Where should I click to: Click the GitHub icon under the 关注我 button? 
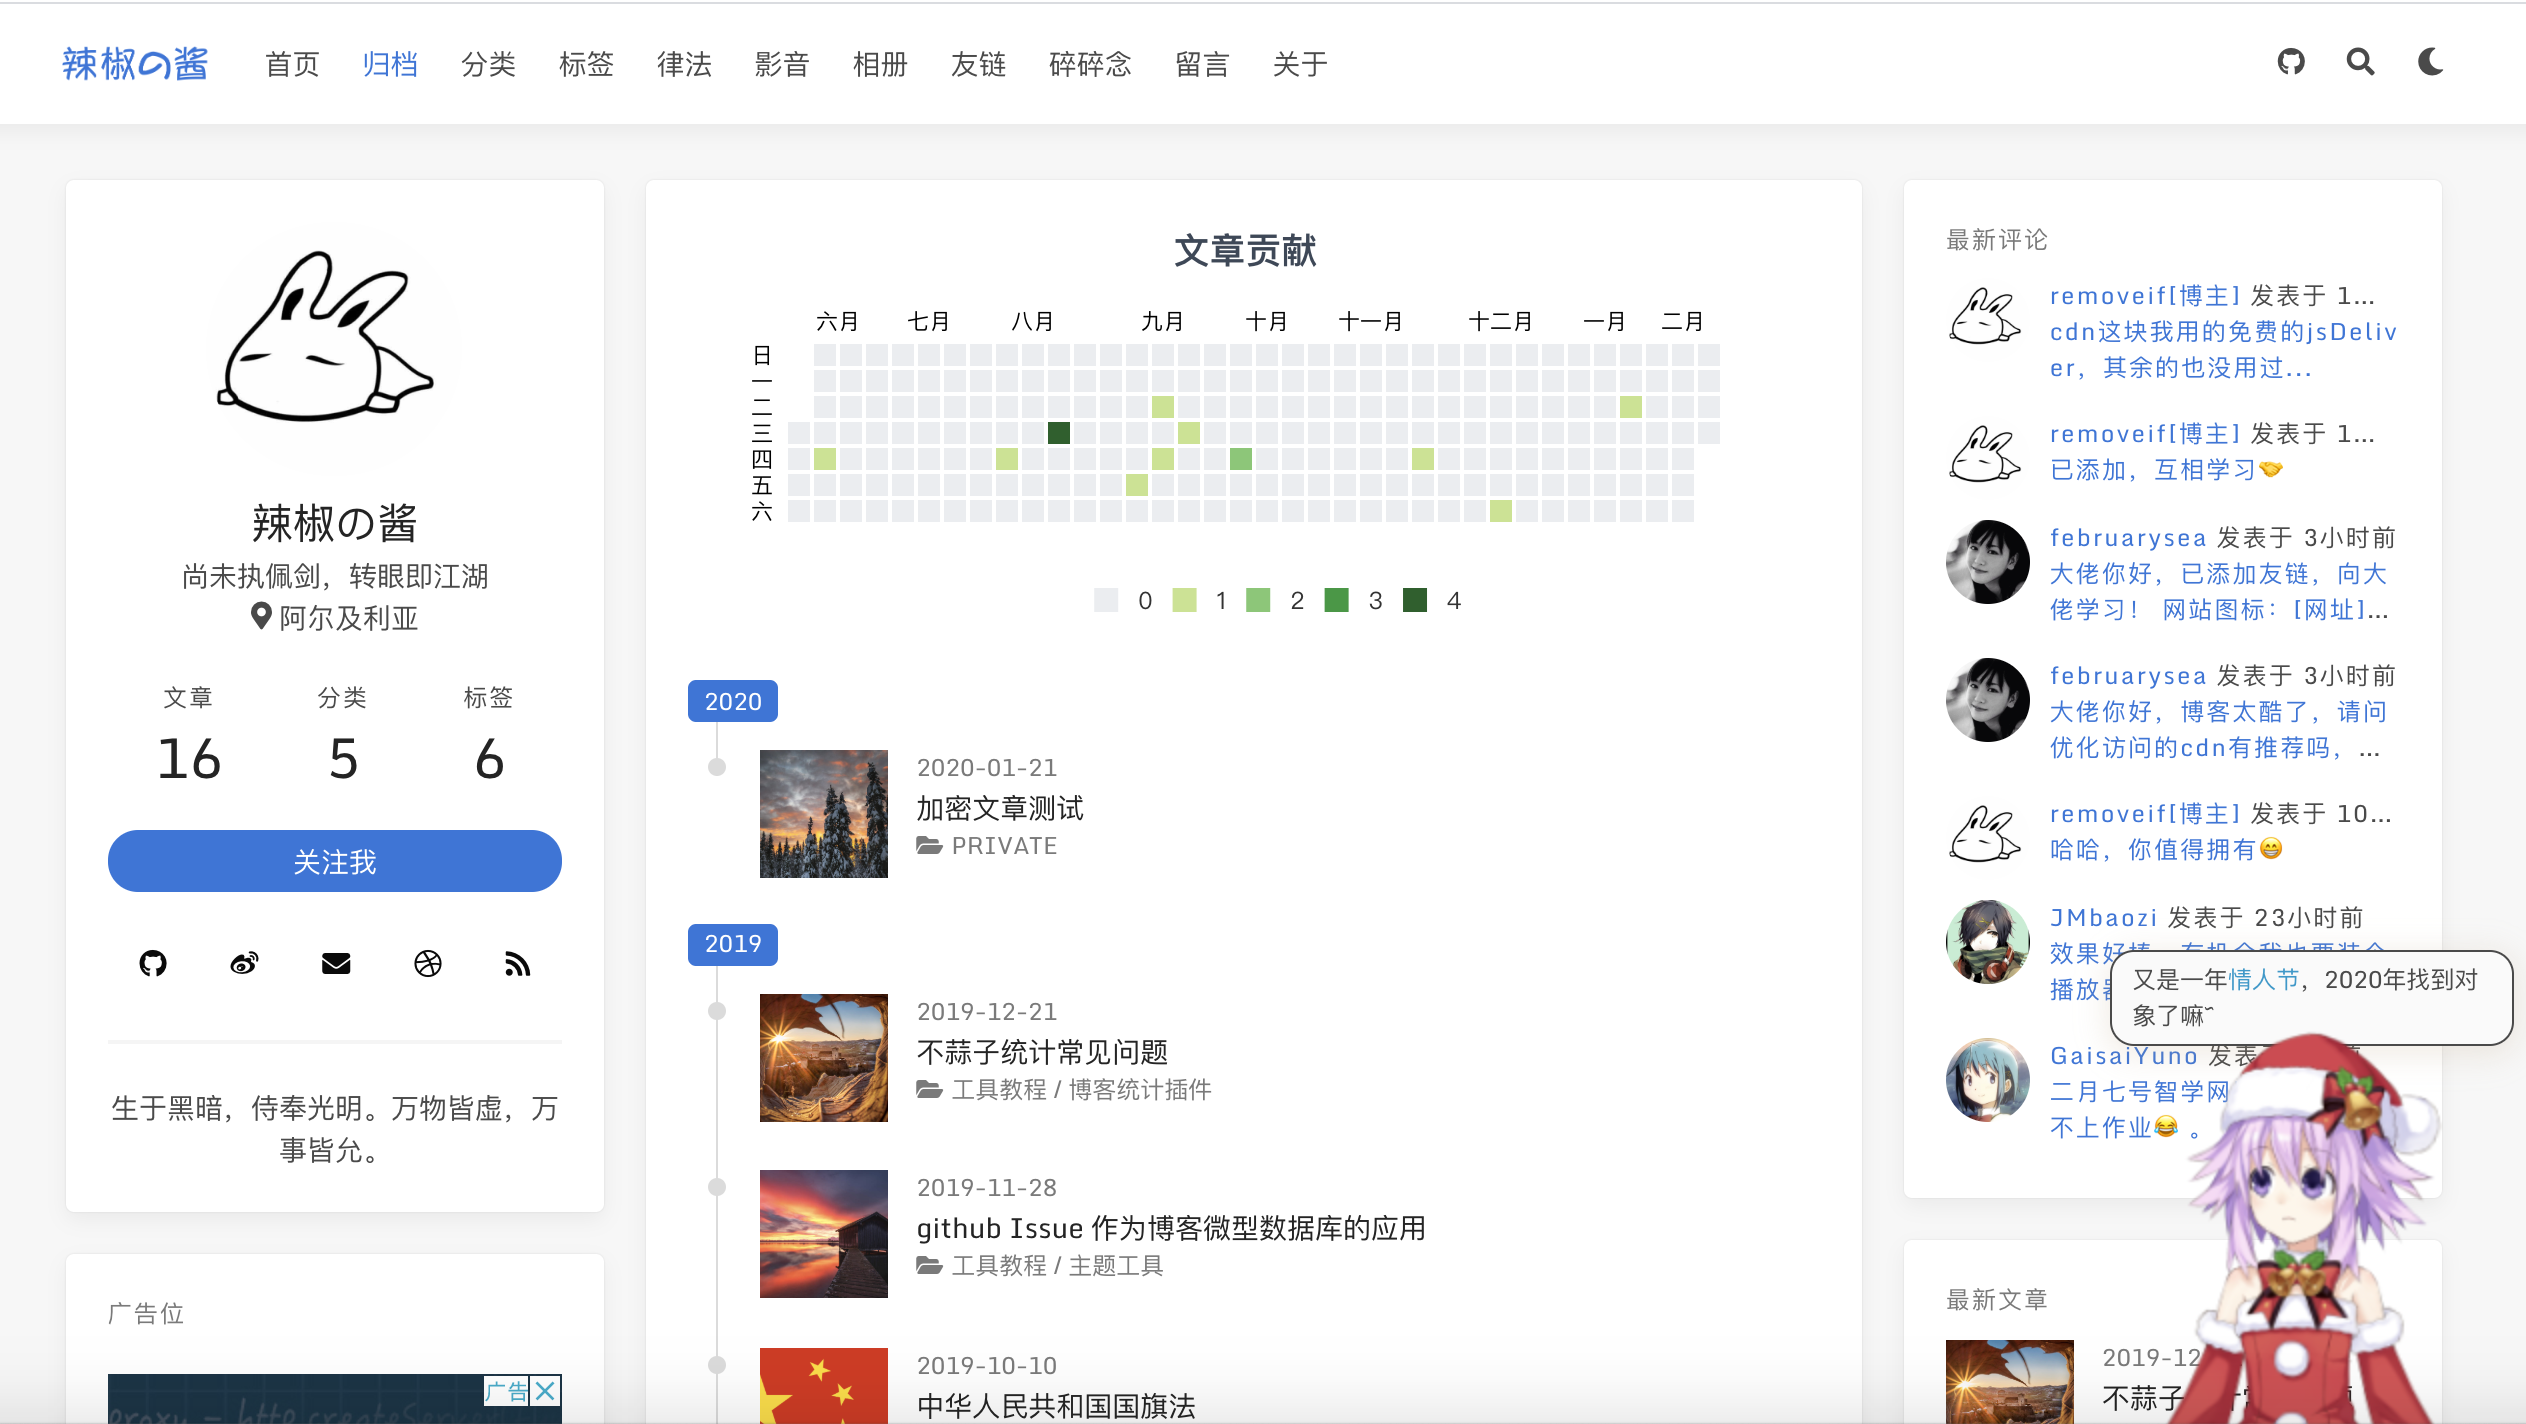(153, 963)
